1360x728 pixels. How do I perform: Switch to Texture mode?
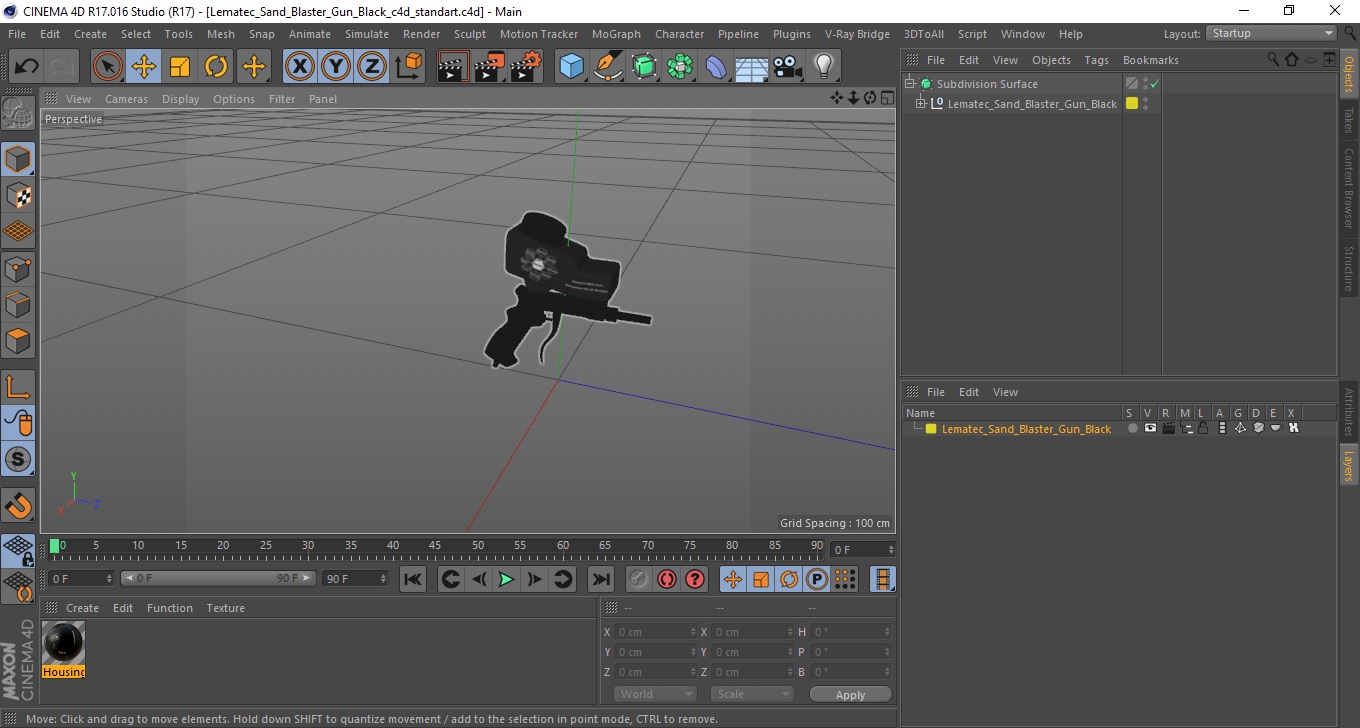point(19,195)
